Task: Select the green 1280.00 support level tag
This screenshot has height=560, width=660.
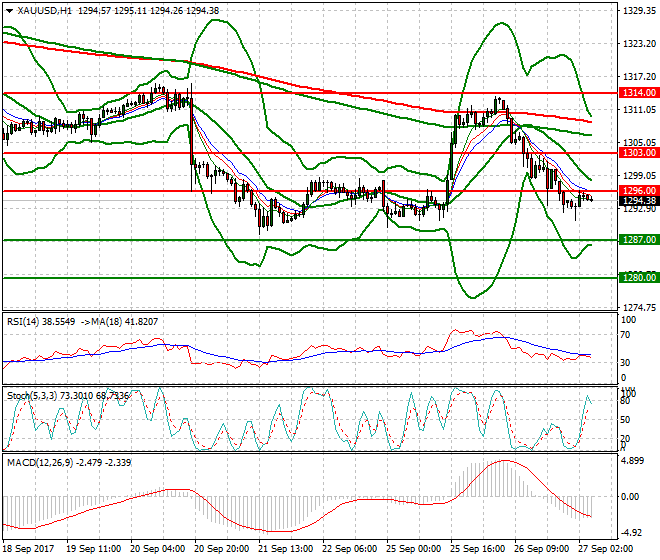Action: [x=639, y=277]
